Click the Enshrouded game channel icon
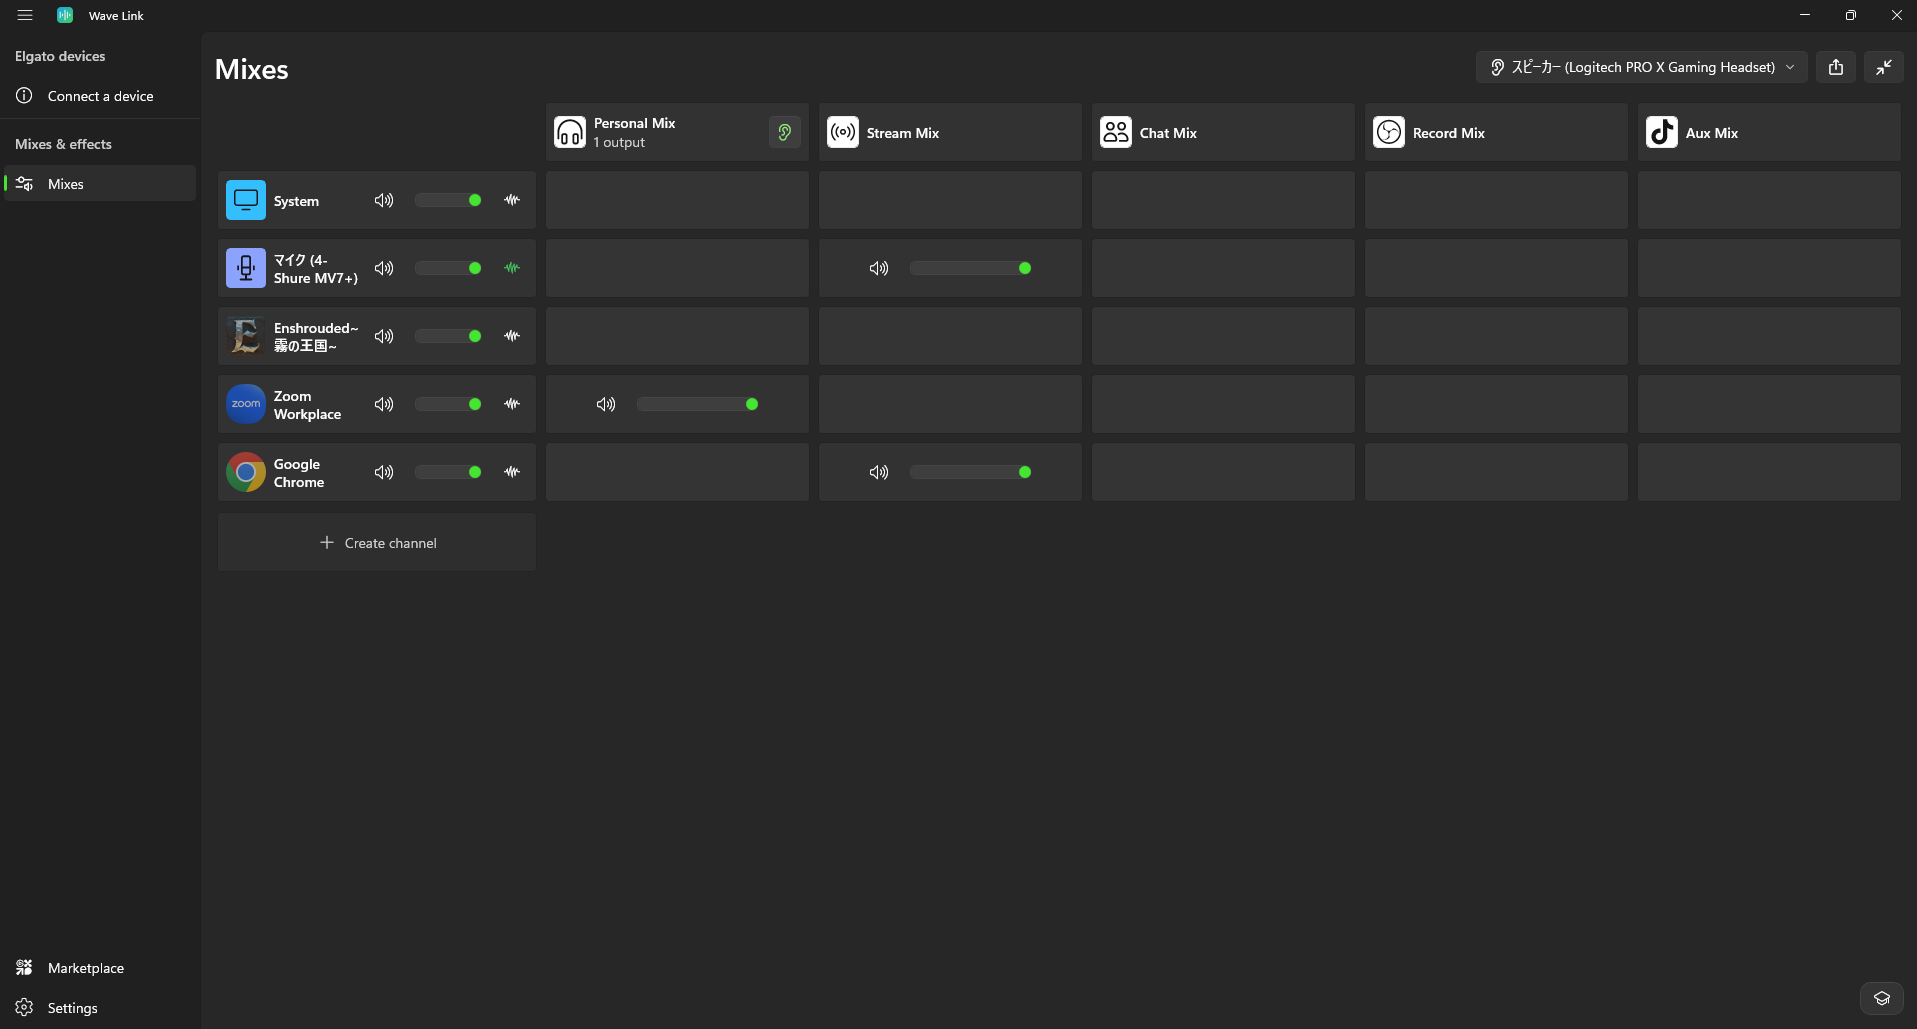 (246, 336)
